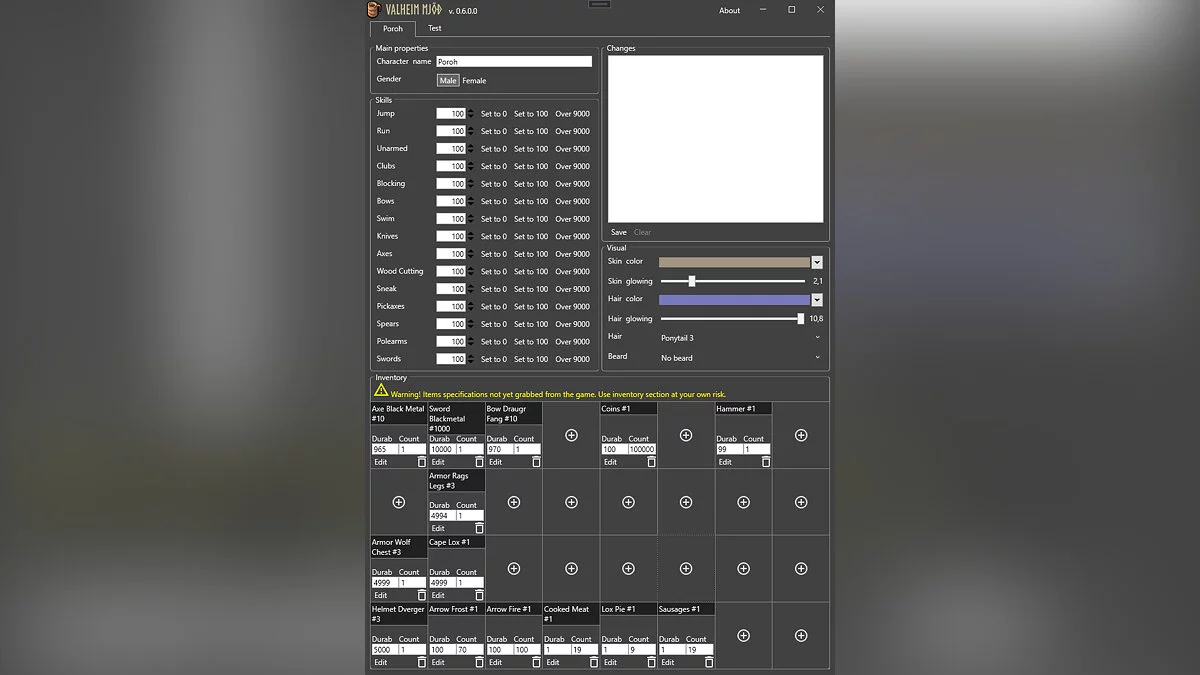Set Polearms skill Over 9000
Image resolution: width=1200 pixels, height=675 pixels.
pos(573,341)
